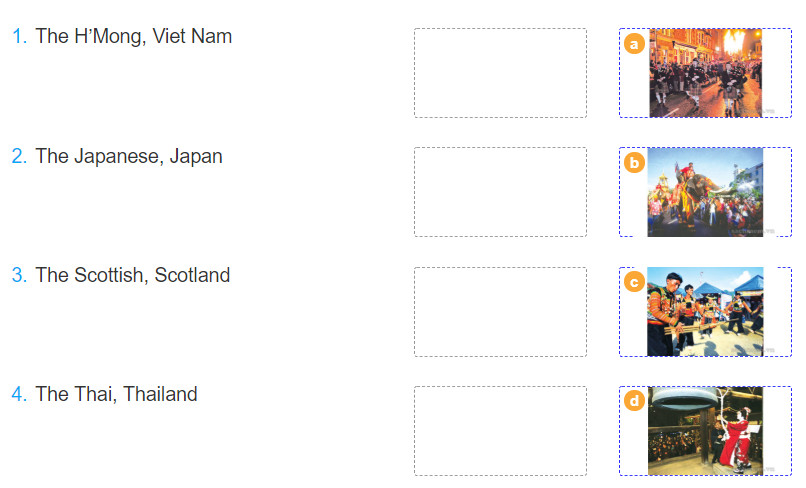Image resolution: width=806 pixels, height=488 pixels.
Task: Select the elephant festival photo
Action: click(x=705, y=192)
